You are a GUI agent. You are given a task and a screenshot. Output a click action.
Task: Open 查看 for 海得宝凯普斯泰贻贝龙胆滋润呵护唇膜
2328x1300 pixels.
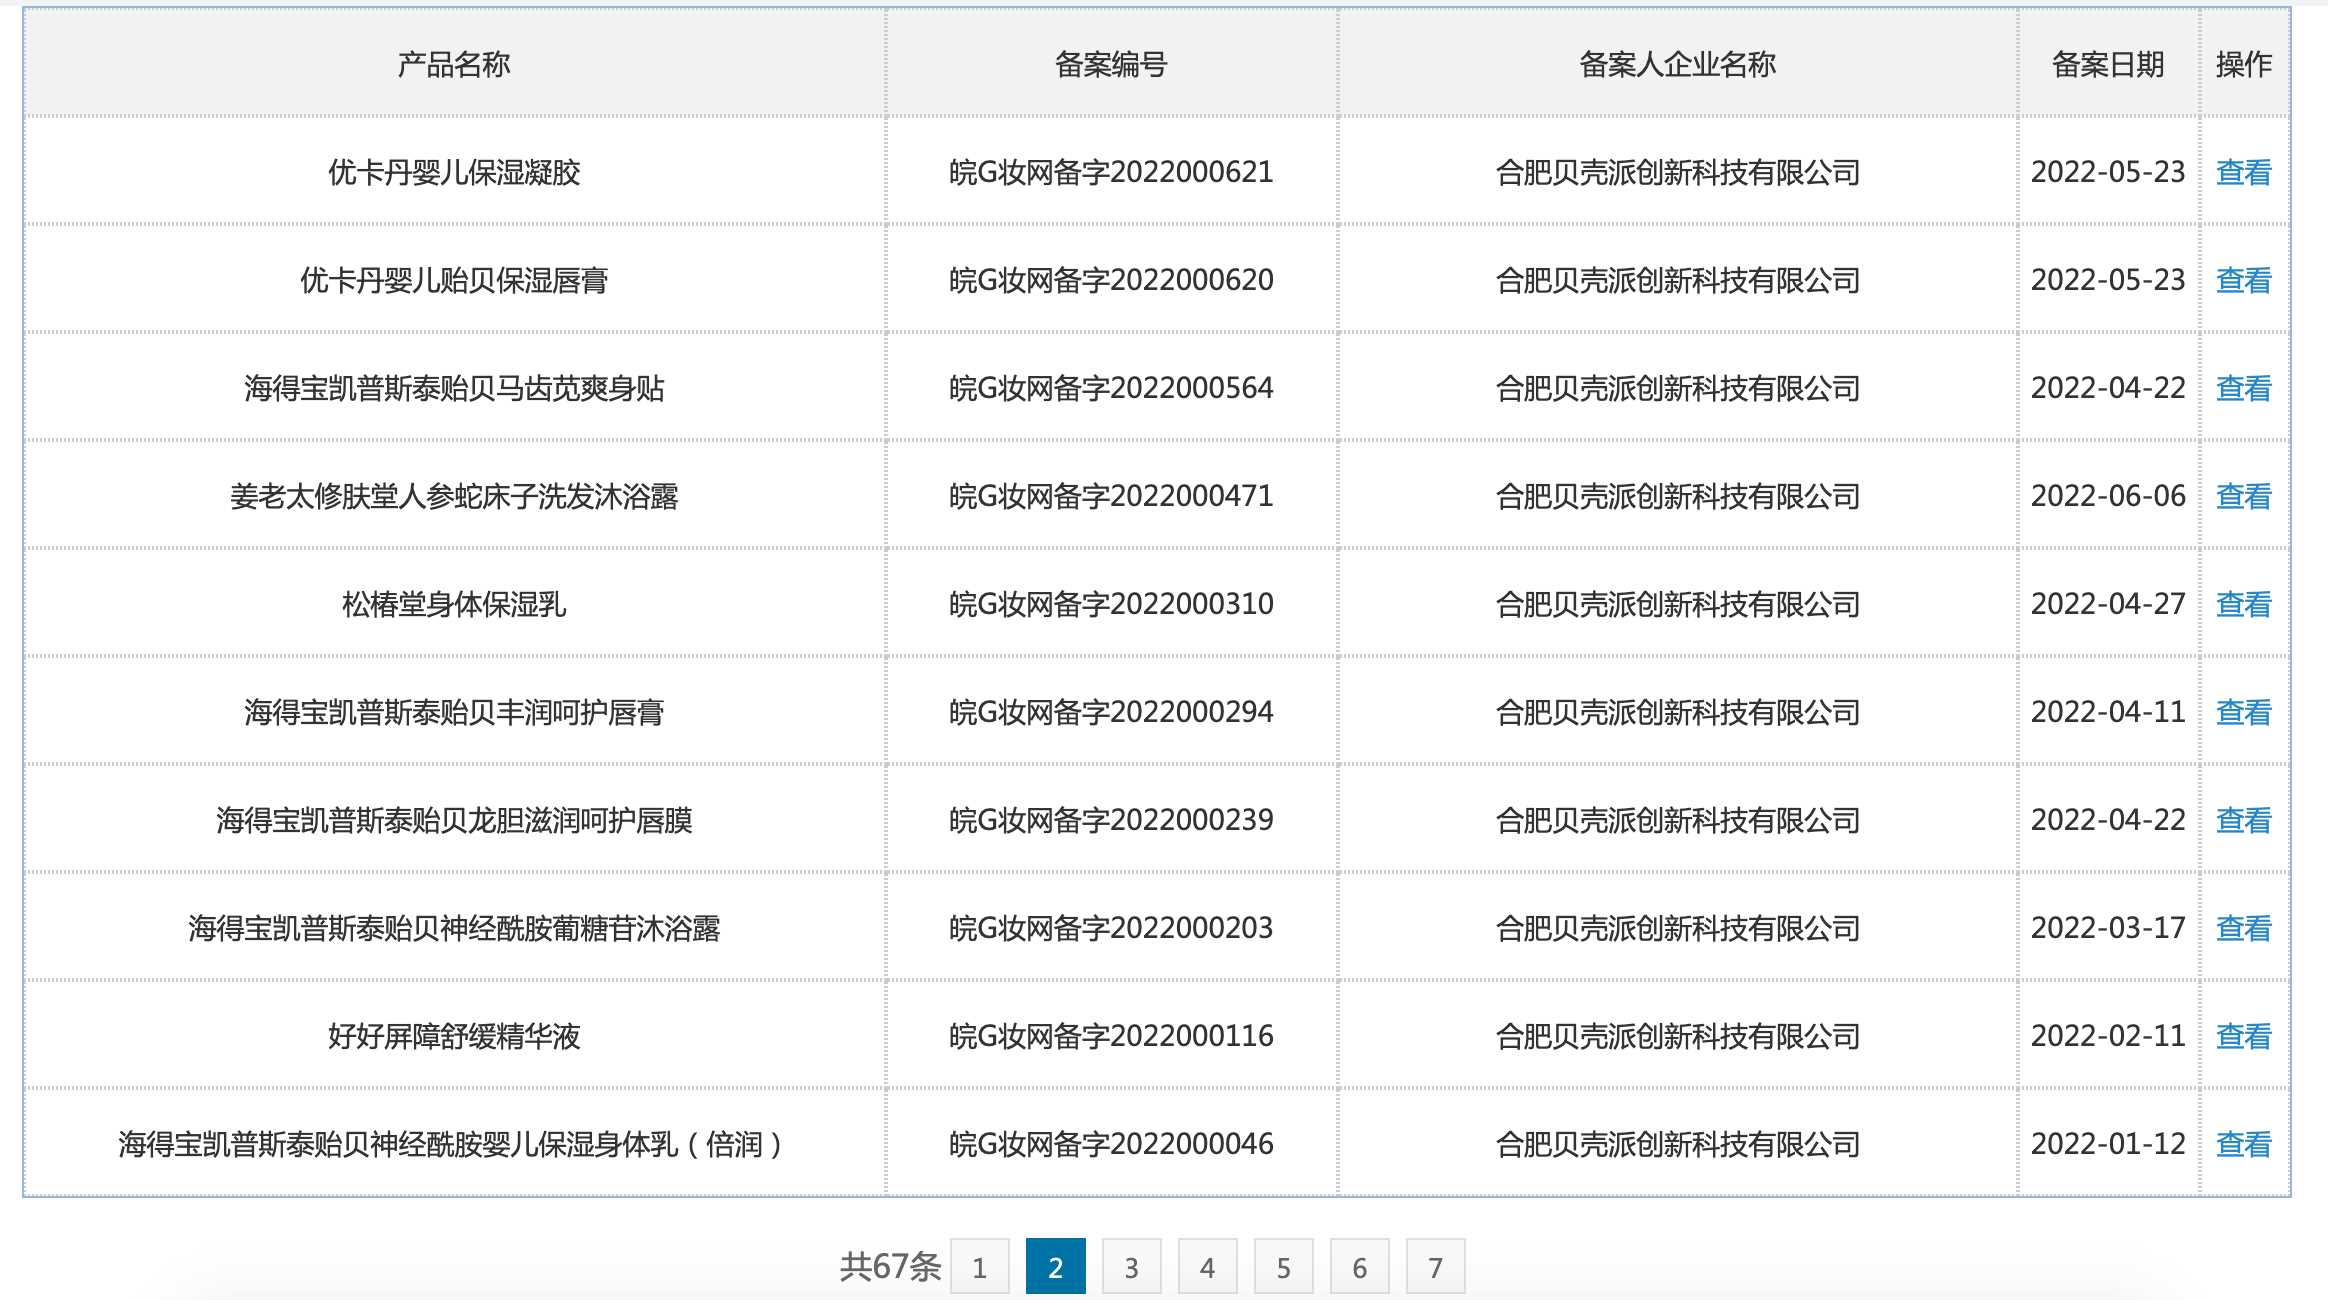coord(2243,820)
